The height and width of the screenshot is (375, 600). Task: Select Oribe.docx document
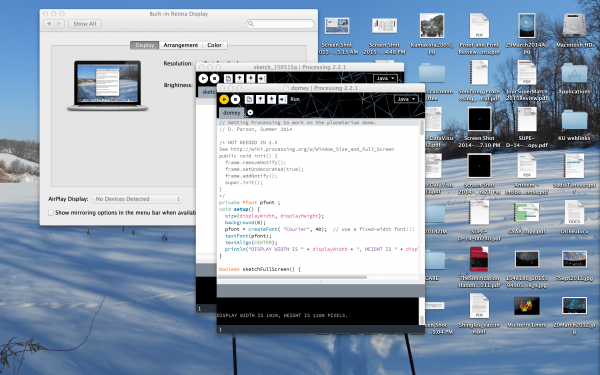[x=574, y=213]
